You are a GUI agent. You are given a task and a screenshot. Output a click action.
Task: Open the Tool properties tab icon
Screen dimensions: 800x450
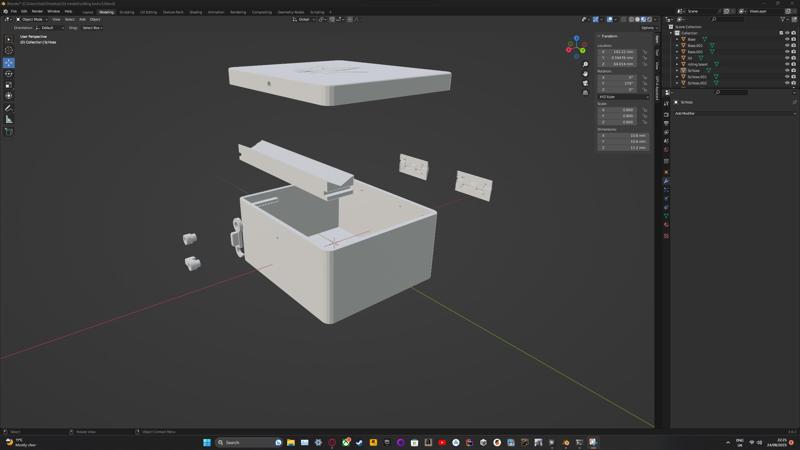pyautogui.click(x=666, y=103)
